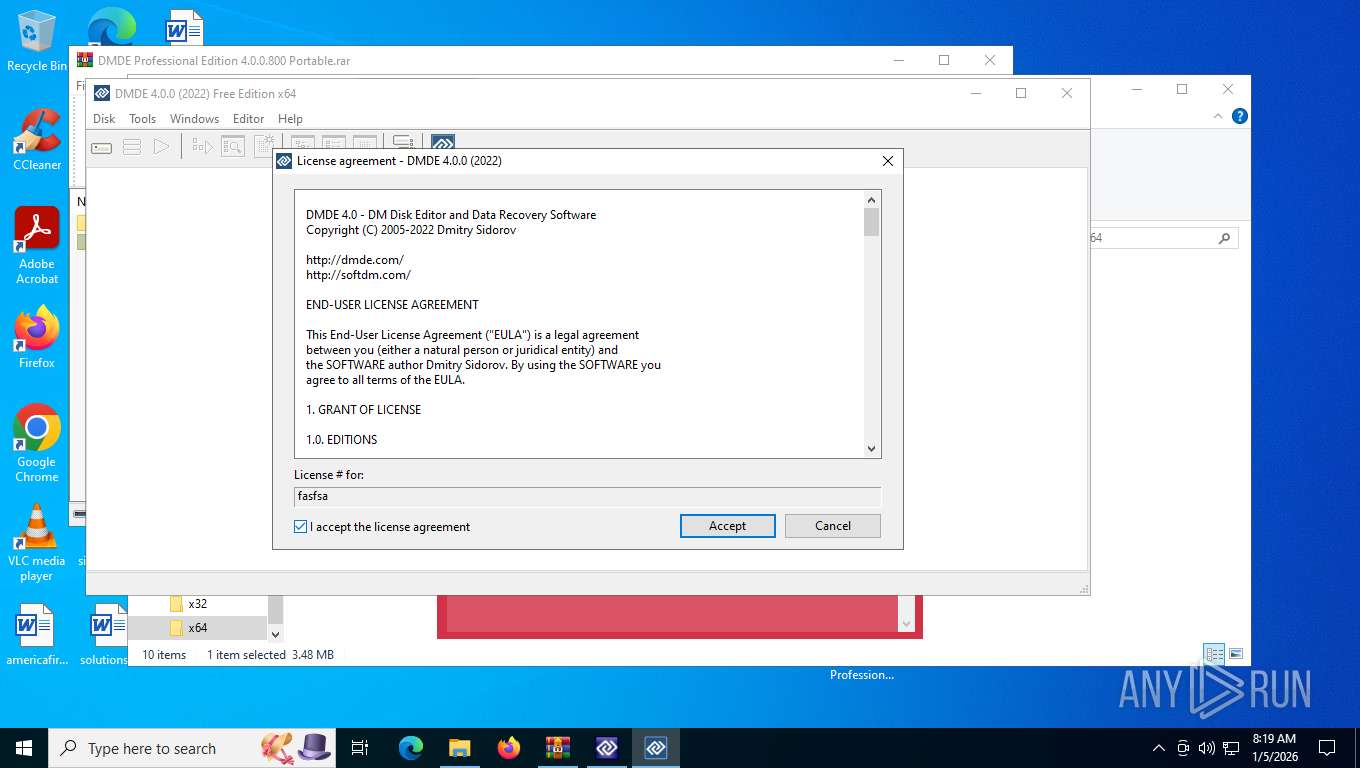Open Adobe Acrobat desktop shortcut

pos(37,246)
